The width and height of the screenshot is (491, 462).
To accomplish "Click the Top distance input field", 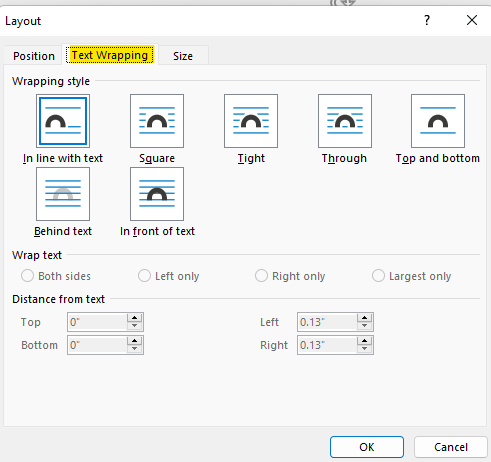I will [x=97, y=322].
